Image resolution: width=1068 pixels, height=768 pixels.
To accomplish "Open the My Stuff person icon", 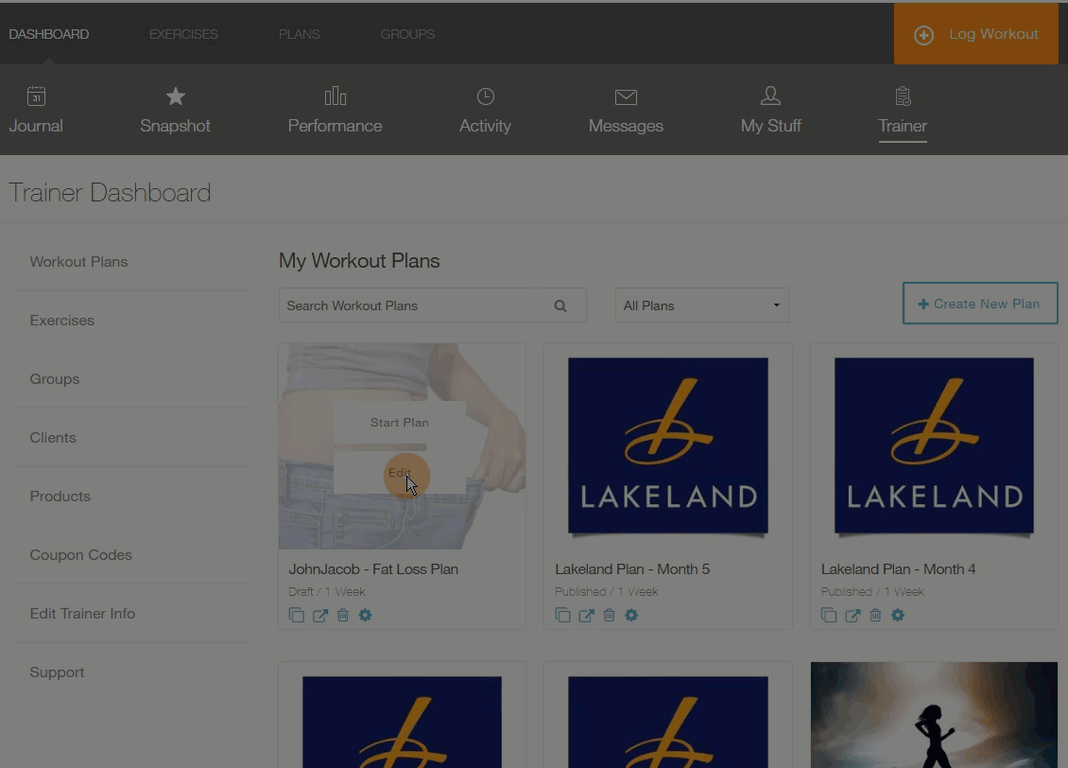I will pyautogui.click(x=770, y=97).
